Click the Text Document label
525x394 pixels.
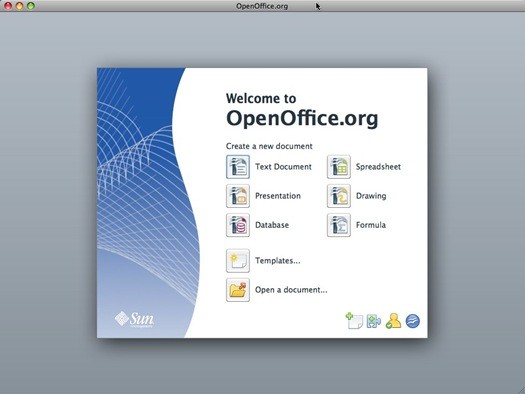[x=283, y=167]
